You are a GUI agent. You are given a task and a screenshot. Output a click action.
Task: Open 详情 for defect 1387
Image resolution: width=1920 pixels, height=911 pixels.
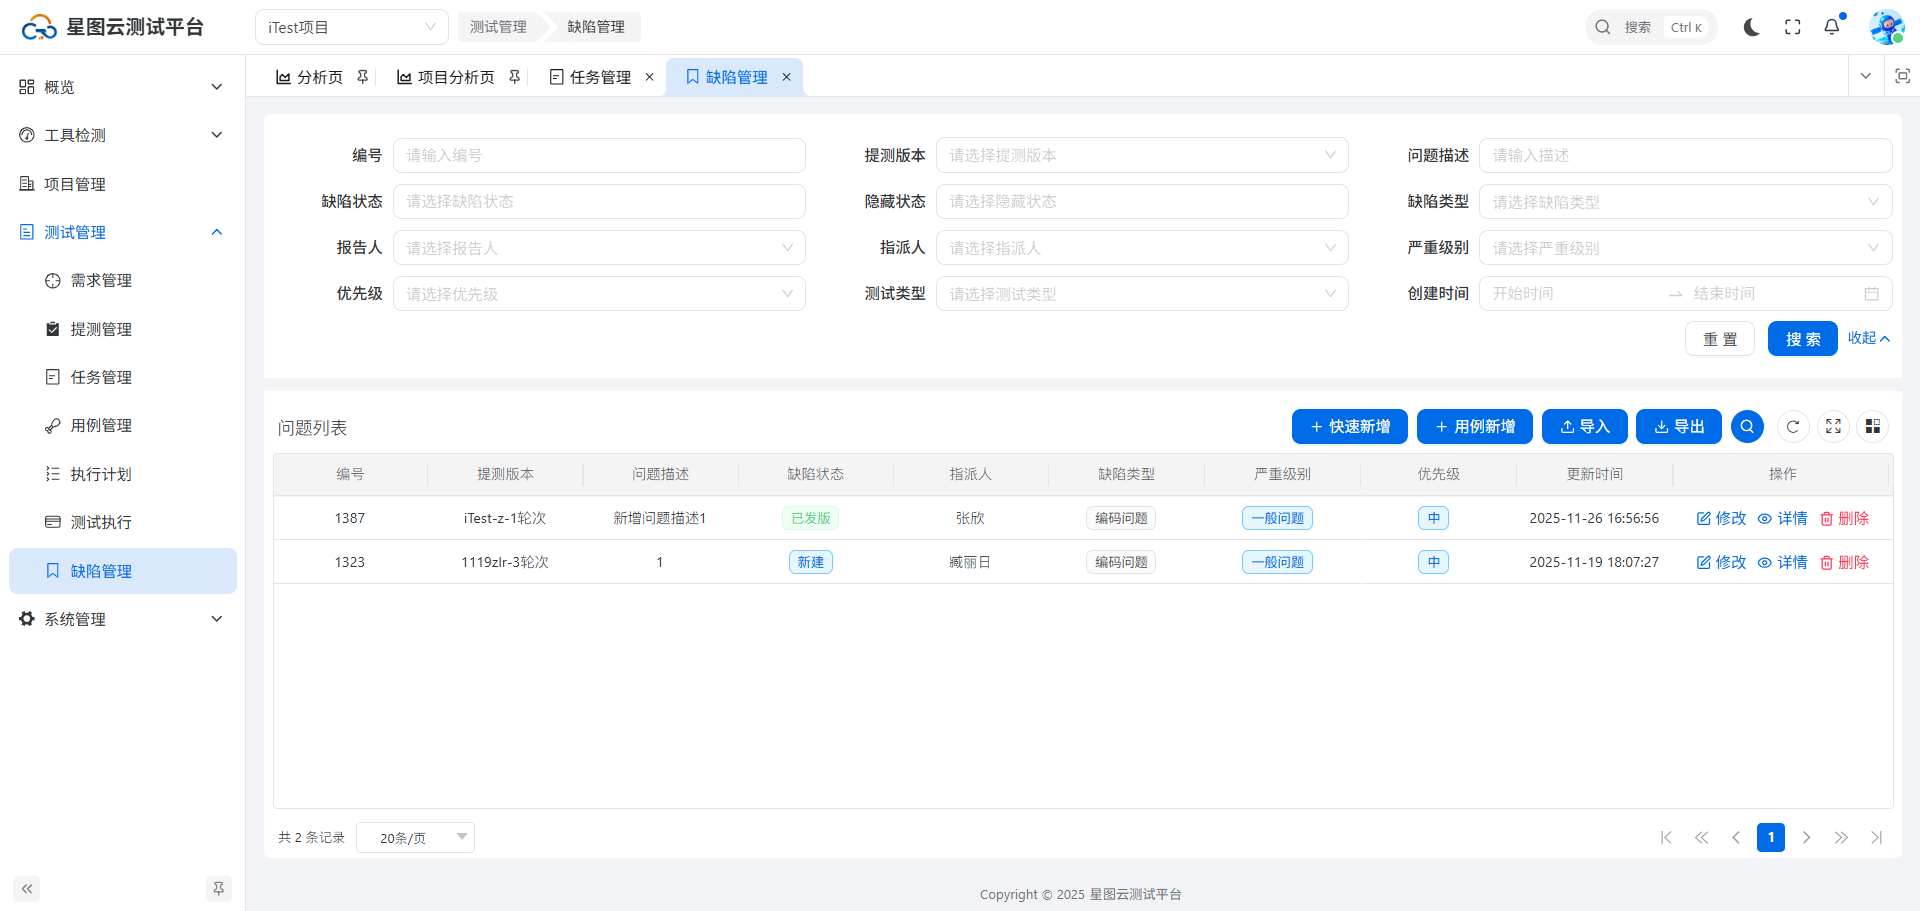click(1782, 518)
